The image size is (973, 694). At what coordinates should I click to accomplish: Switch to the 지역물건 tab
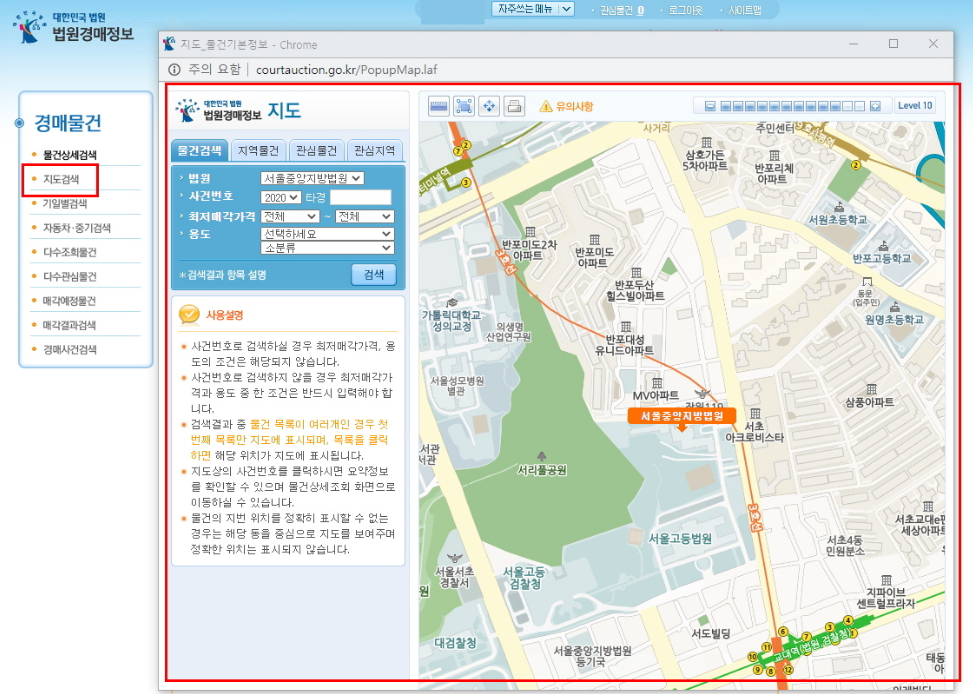point(258,151)
